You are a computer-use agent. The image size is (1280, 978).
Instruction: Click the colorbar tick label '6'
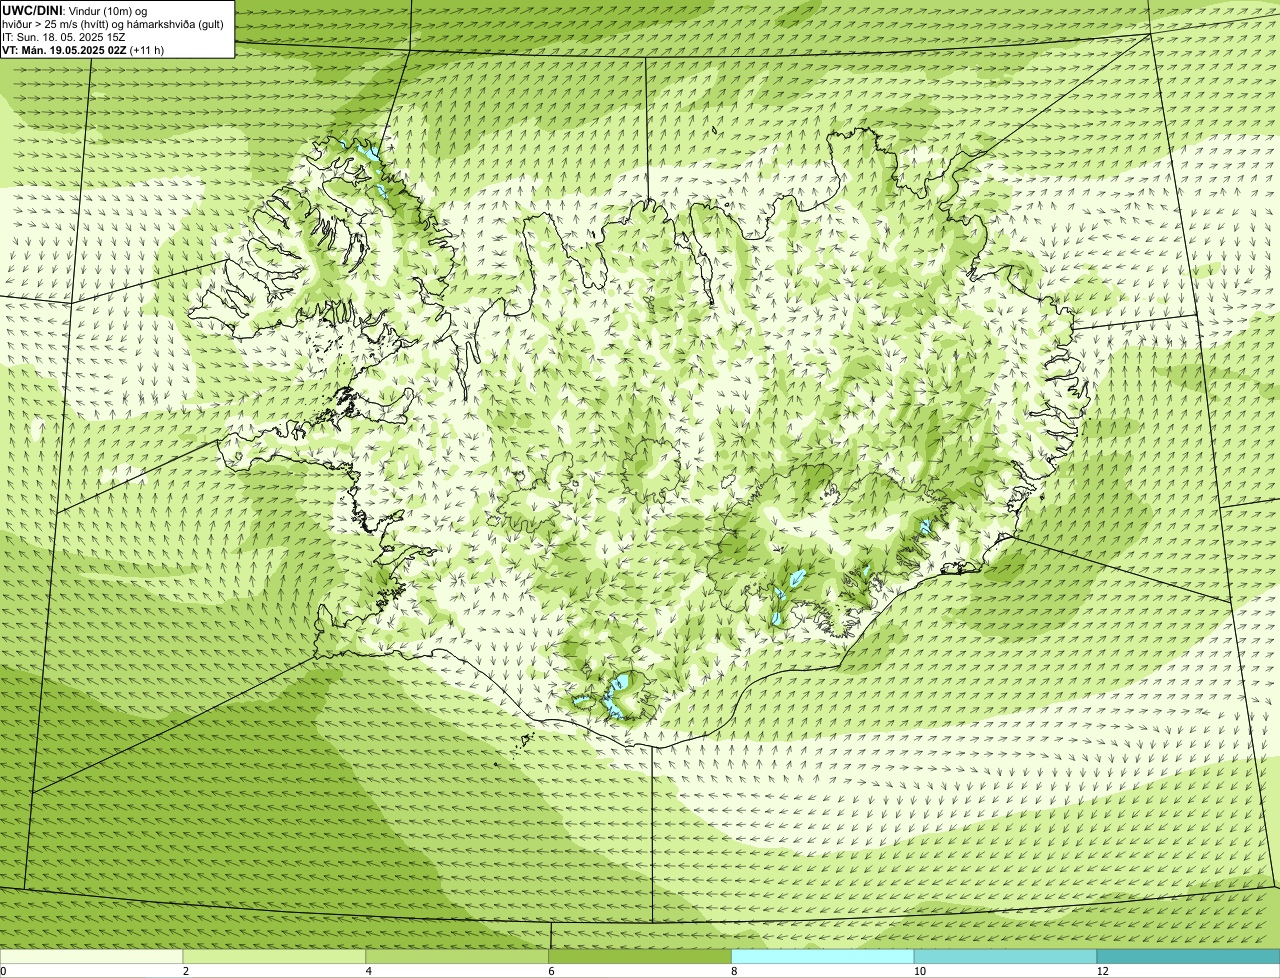[x=551, y=971]
